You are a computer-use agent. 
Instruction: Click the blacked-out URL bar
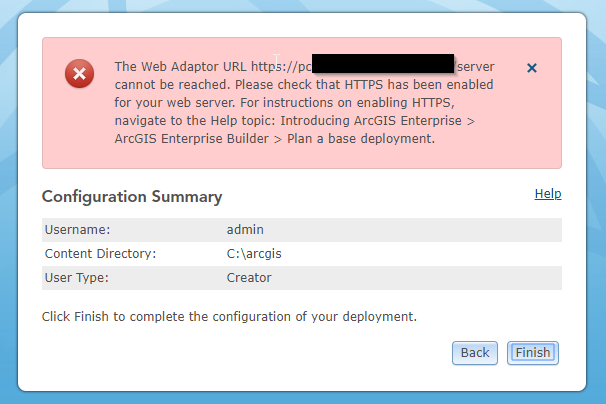[x=383, y=67]
